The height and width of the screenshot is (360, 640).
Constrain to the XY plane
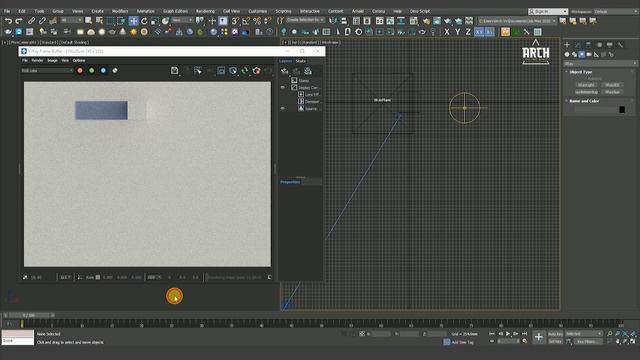pos(479,32)
